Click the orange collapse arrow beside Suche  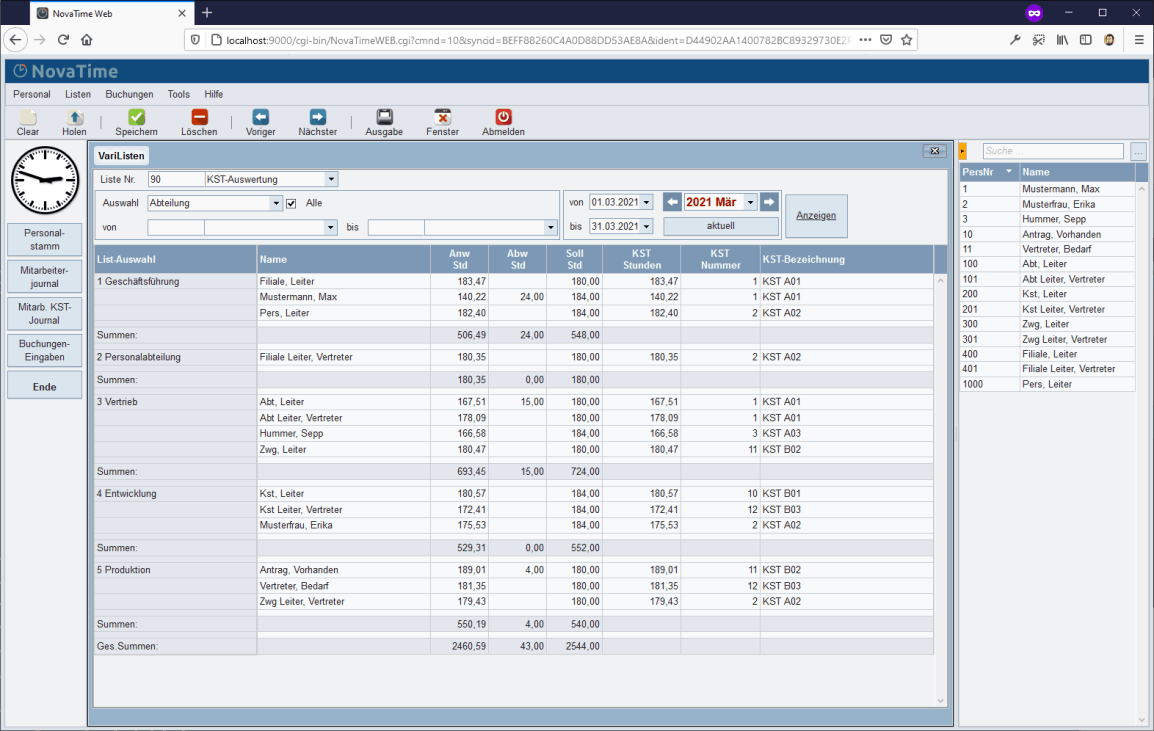pyautogui.click(x=963, y=151)
